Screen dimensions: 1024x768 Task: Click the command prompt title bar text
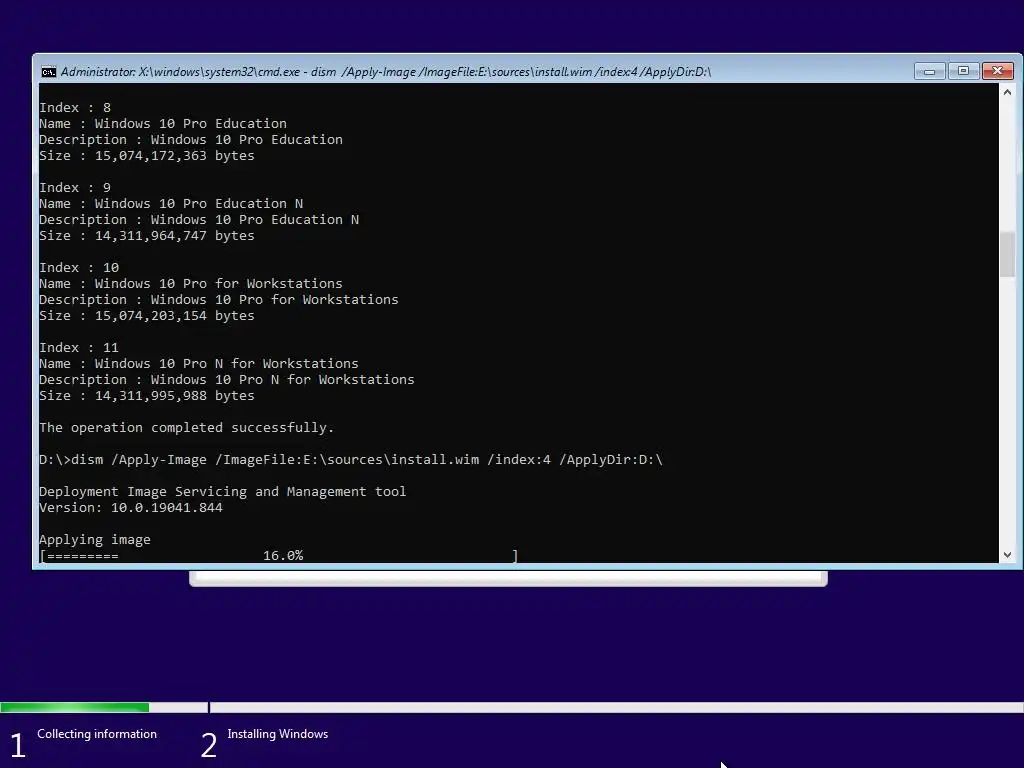(x=386, y=72)
